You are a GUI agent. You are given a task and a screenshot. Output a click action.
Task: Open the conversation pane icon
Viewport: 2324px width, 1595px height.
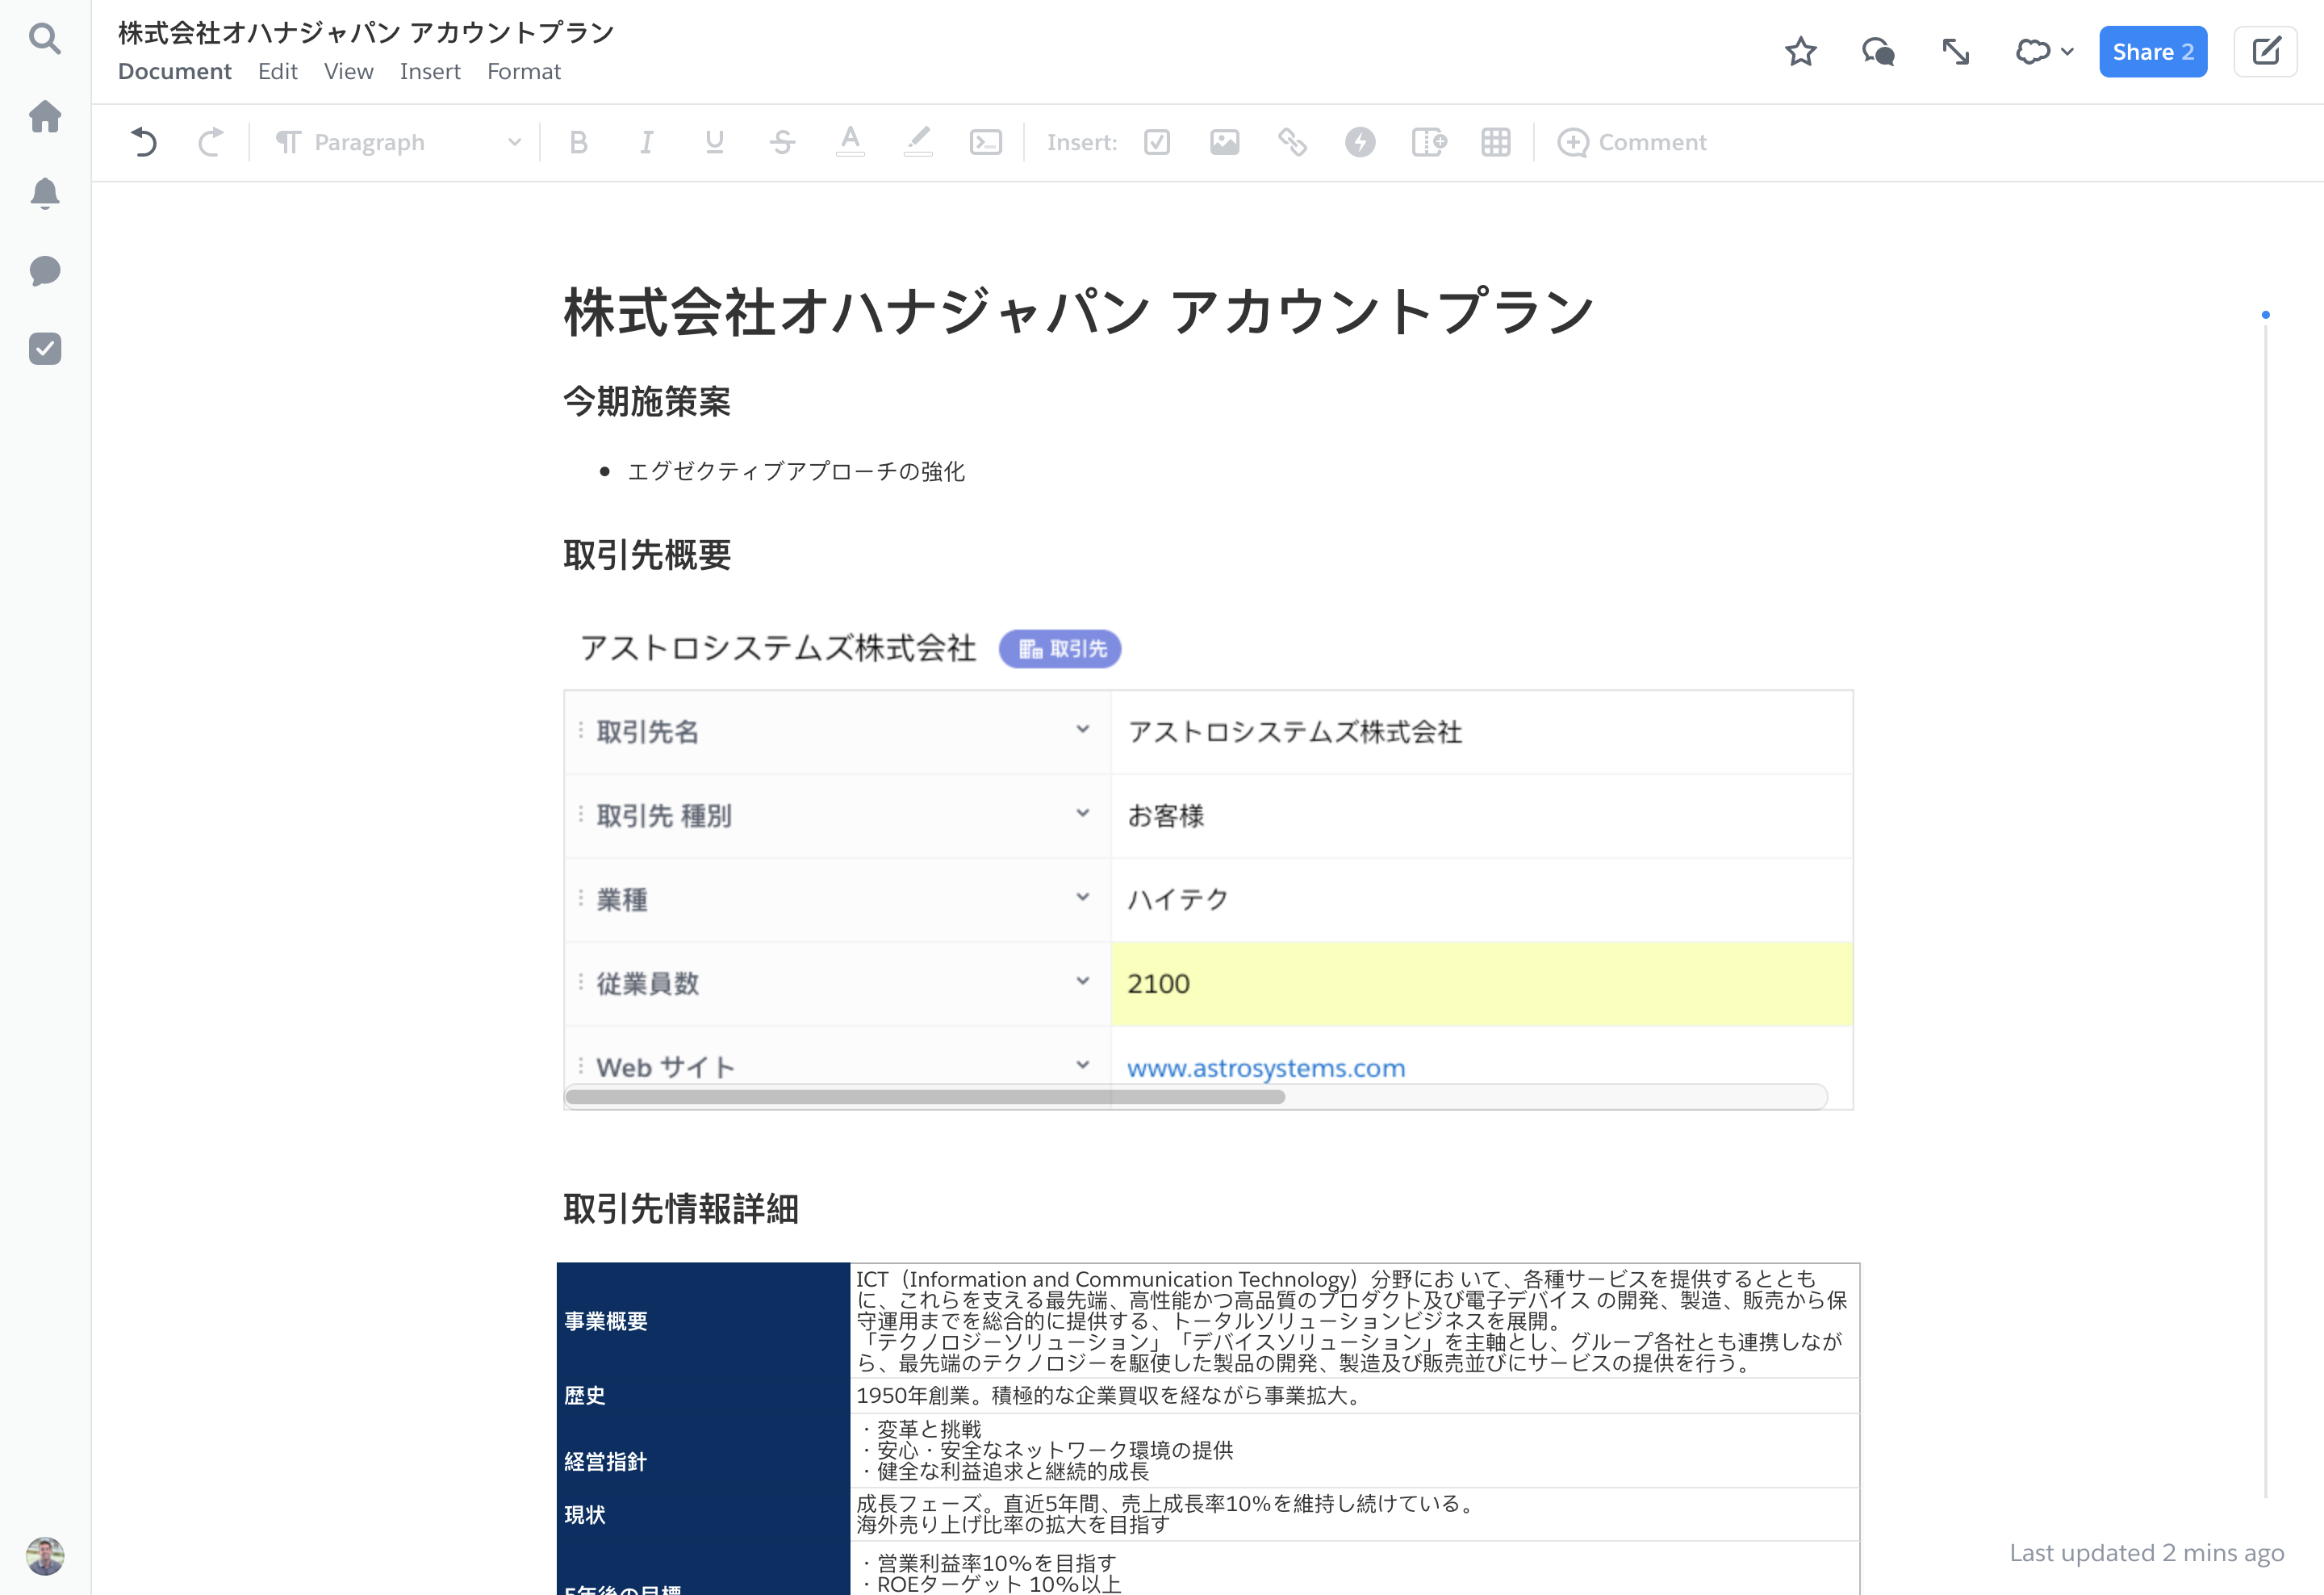[x=1878, y=51]
